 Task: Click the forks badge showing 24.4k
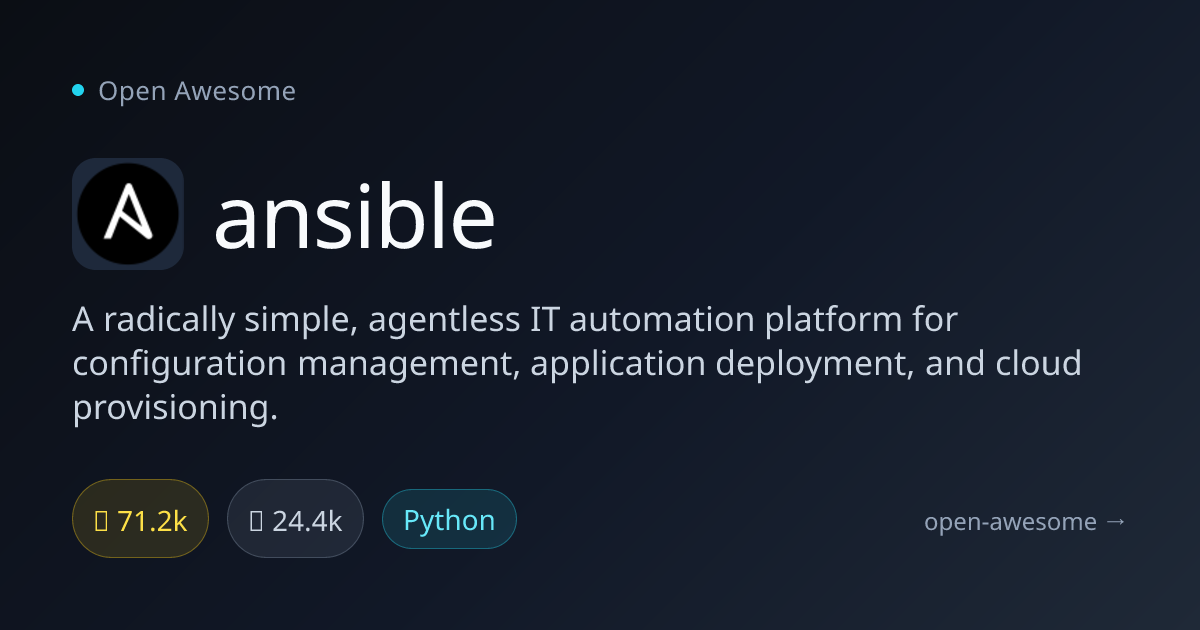coord(295,519)
